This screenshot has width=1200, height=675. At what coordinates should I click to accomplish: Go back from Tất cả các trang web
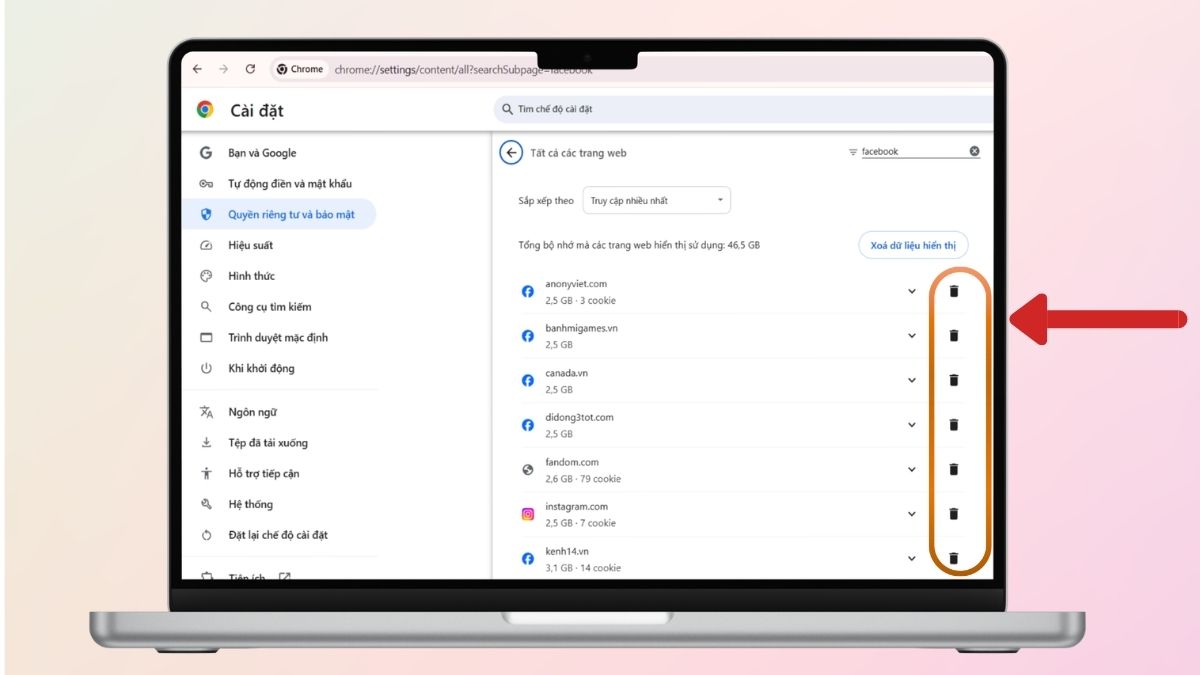pos(512,153)
